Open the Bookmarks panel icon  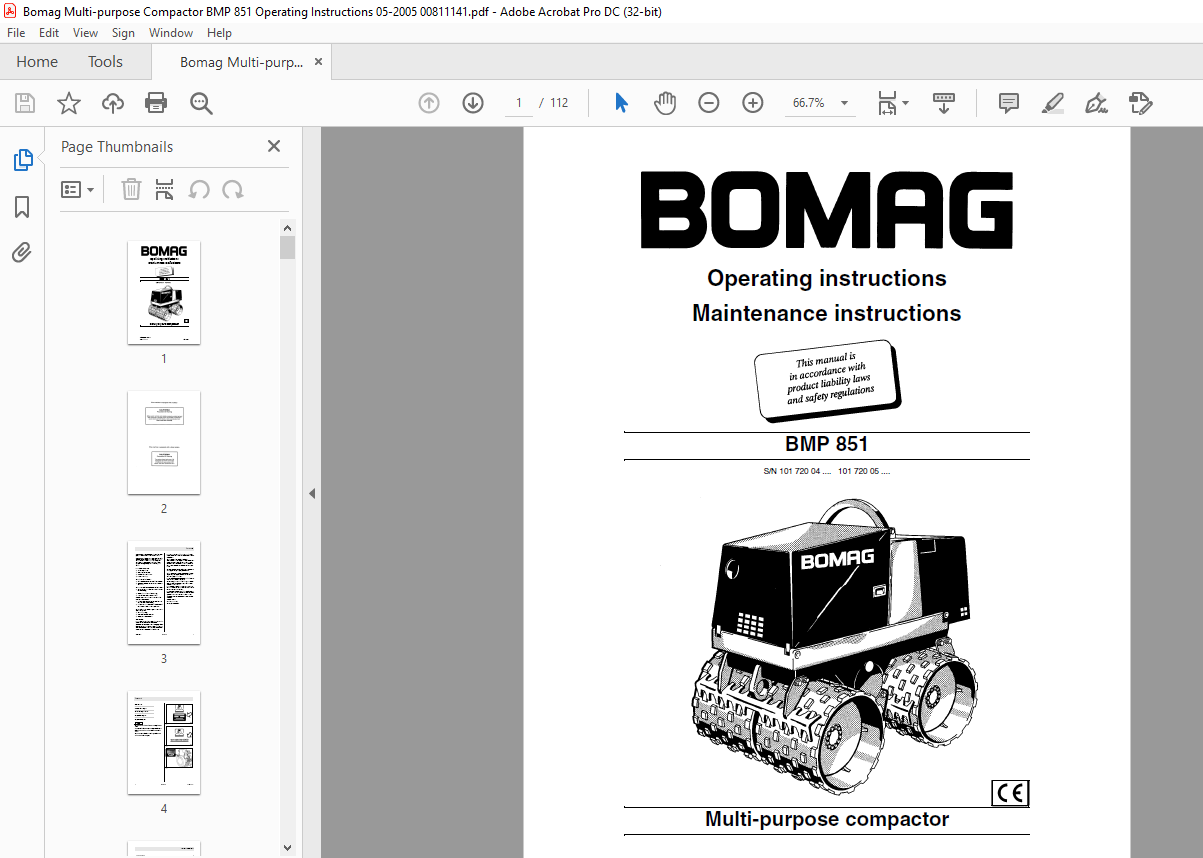click(x=22, y=207)
